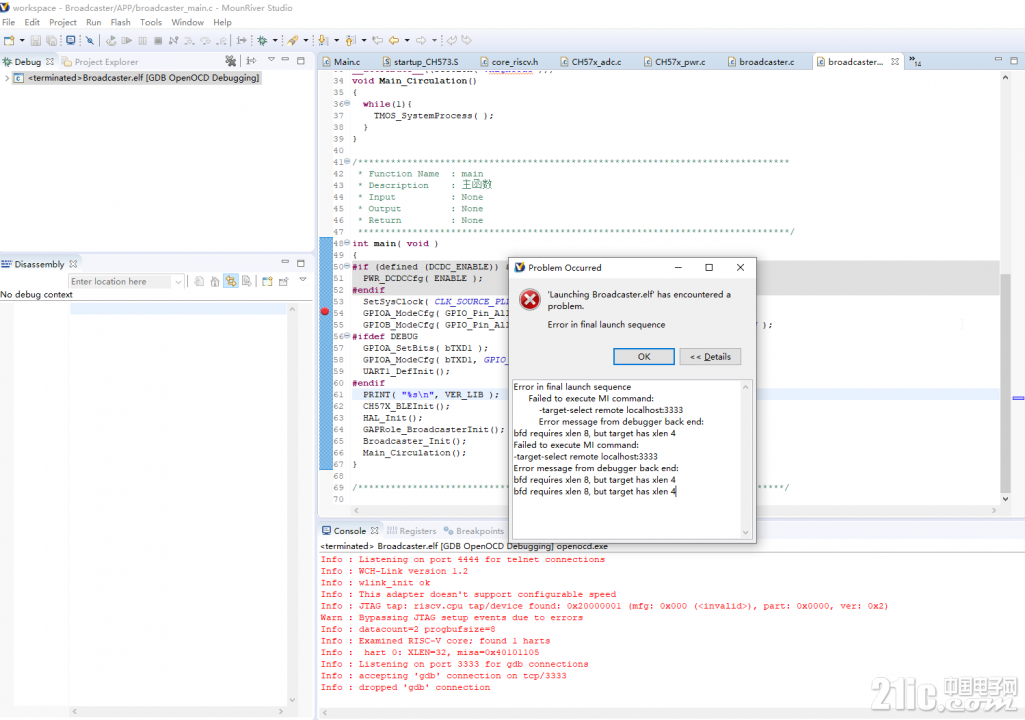The width and height of the screenshot is (1025, 720).
Task: Open the Disassembly view menu triangle
Action: pyautogui.click(x=303, y=280)
